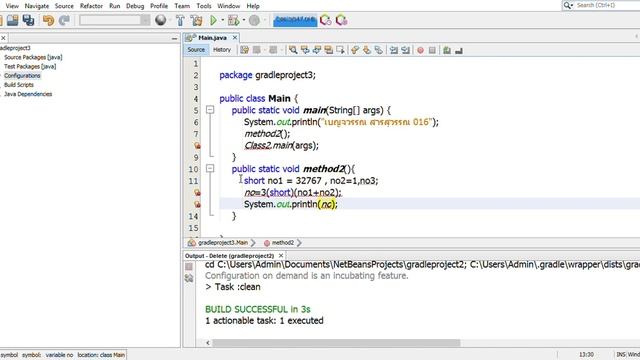Open the Debug menu
Viewport: 640px width, 360px height.
(135, 6)
